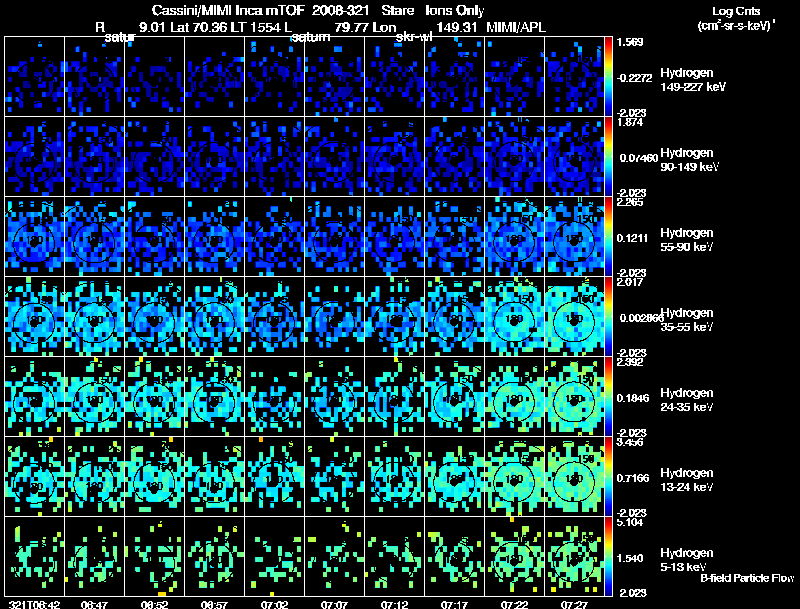Click the 'Hydrogen 5-13 keV' row label
The width and height of the screenshot is (800, 609).
point(687,560)
